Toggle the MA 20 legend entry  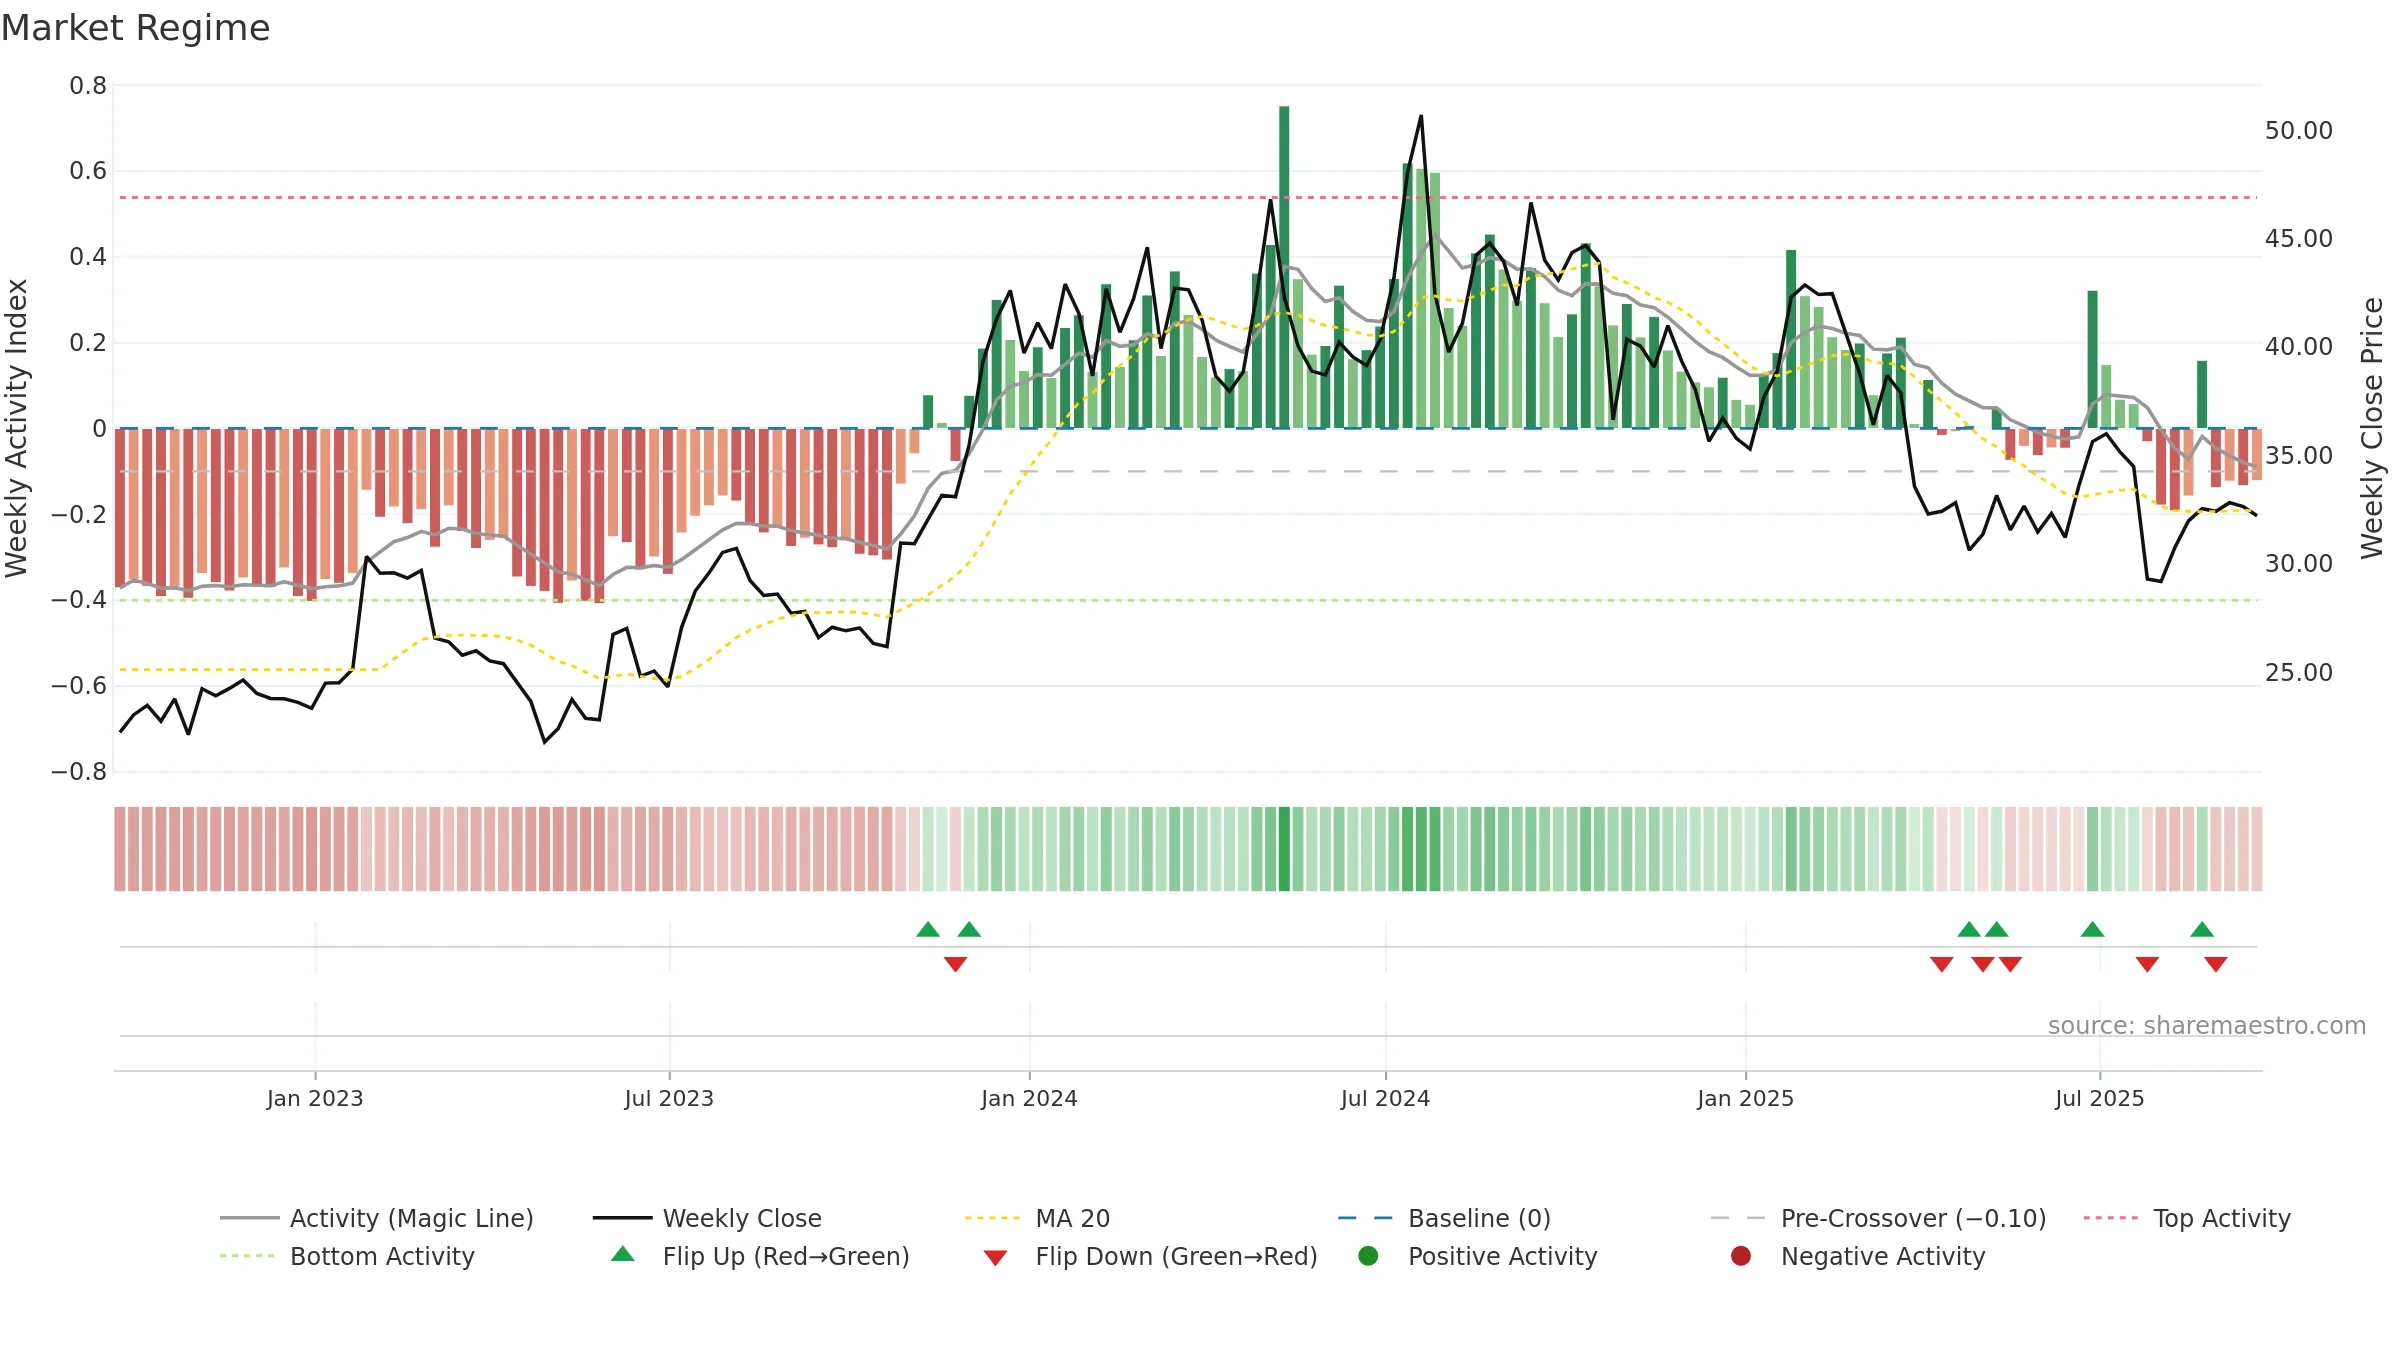pyautogui.click(x=1037, y=1218)
